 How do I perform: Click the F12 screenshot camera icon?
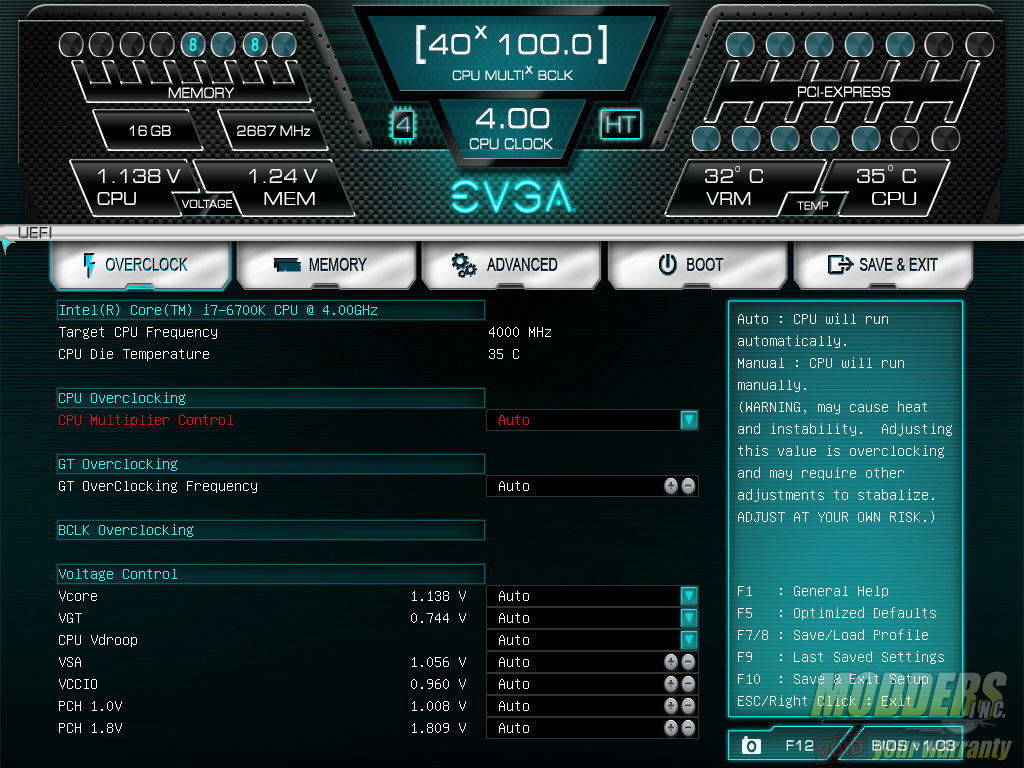[751, 745]
